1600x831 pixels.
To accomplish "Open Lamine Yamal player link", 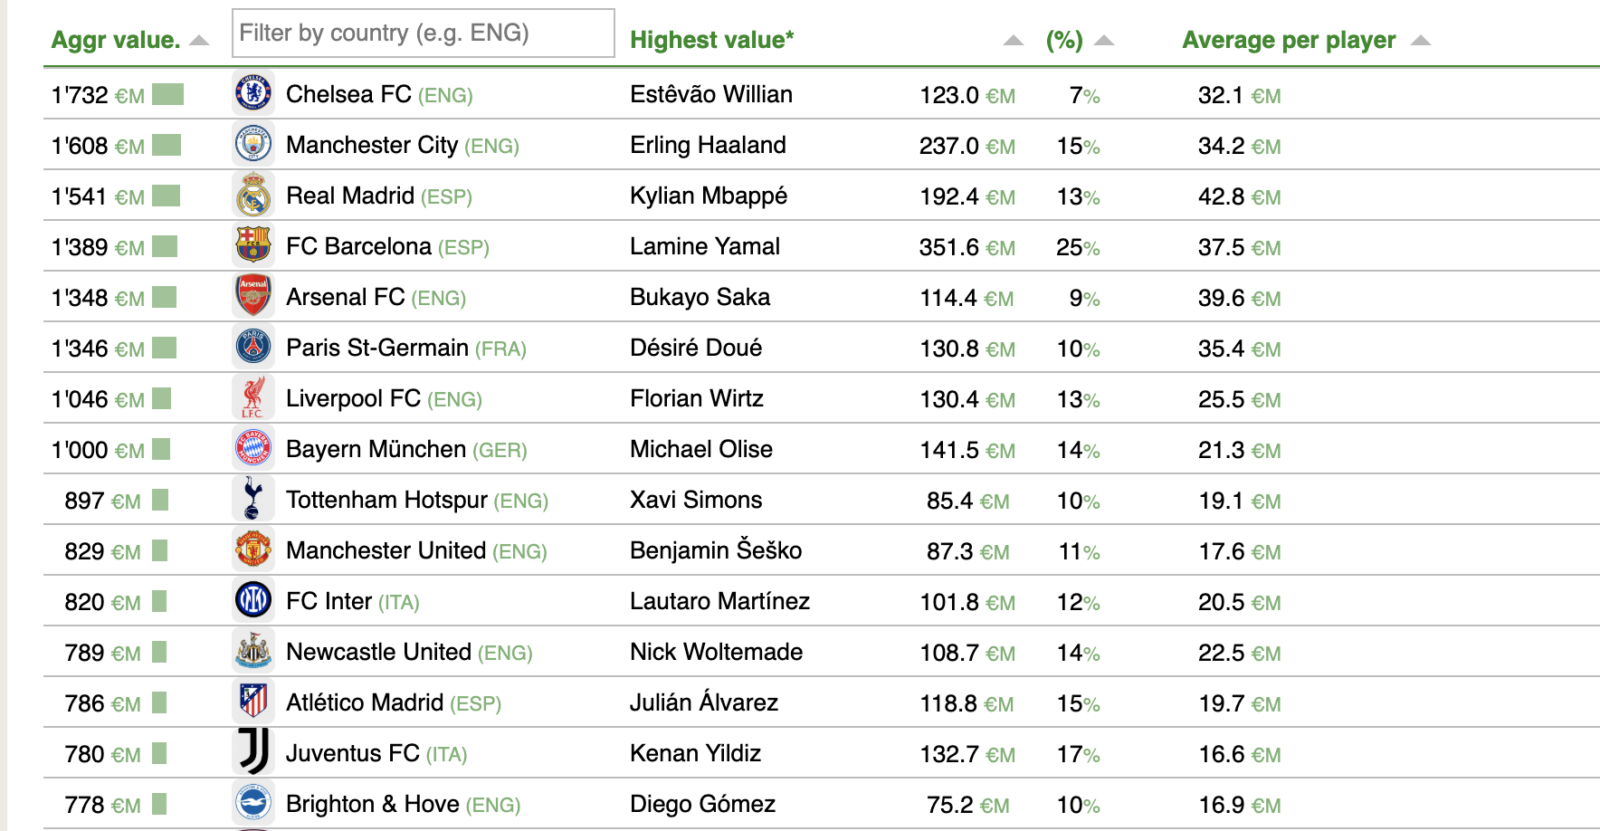I will pos(705,247).
